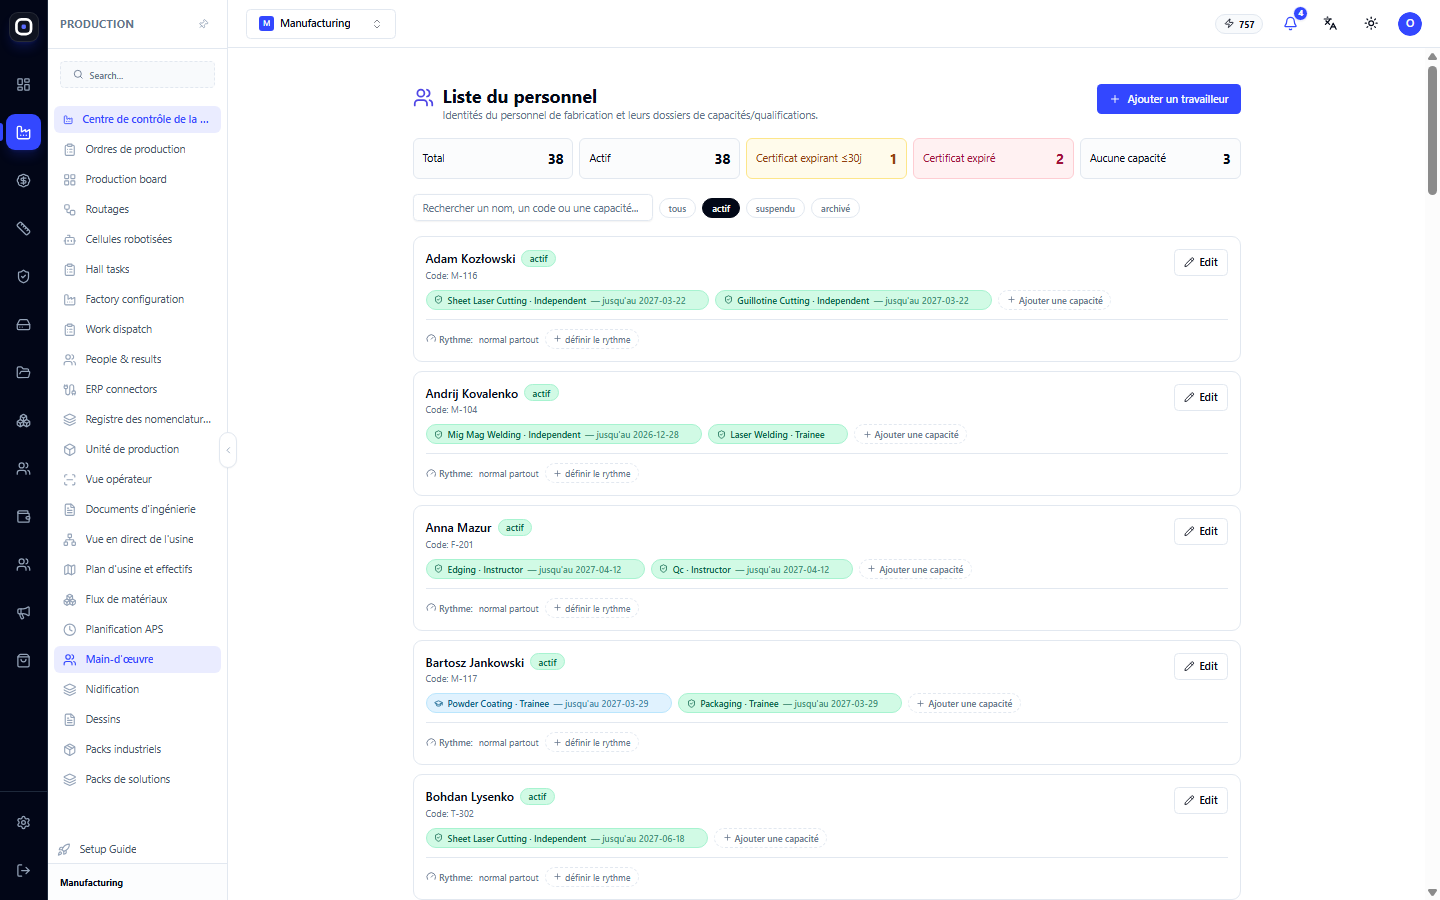The width and height of the screenshot is (1440, 900).
Task: Select the 'tous' status filter
Action: tap(677, 209)
